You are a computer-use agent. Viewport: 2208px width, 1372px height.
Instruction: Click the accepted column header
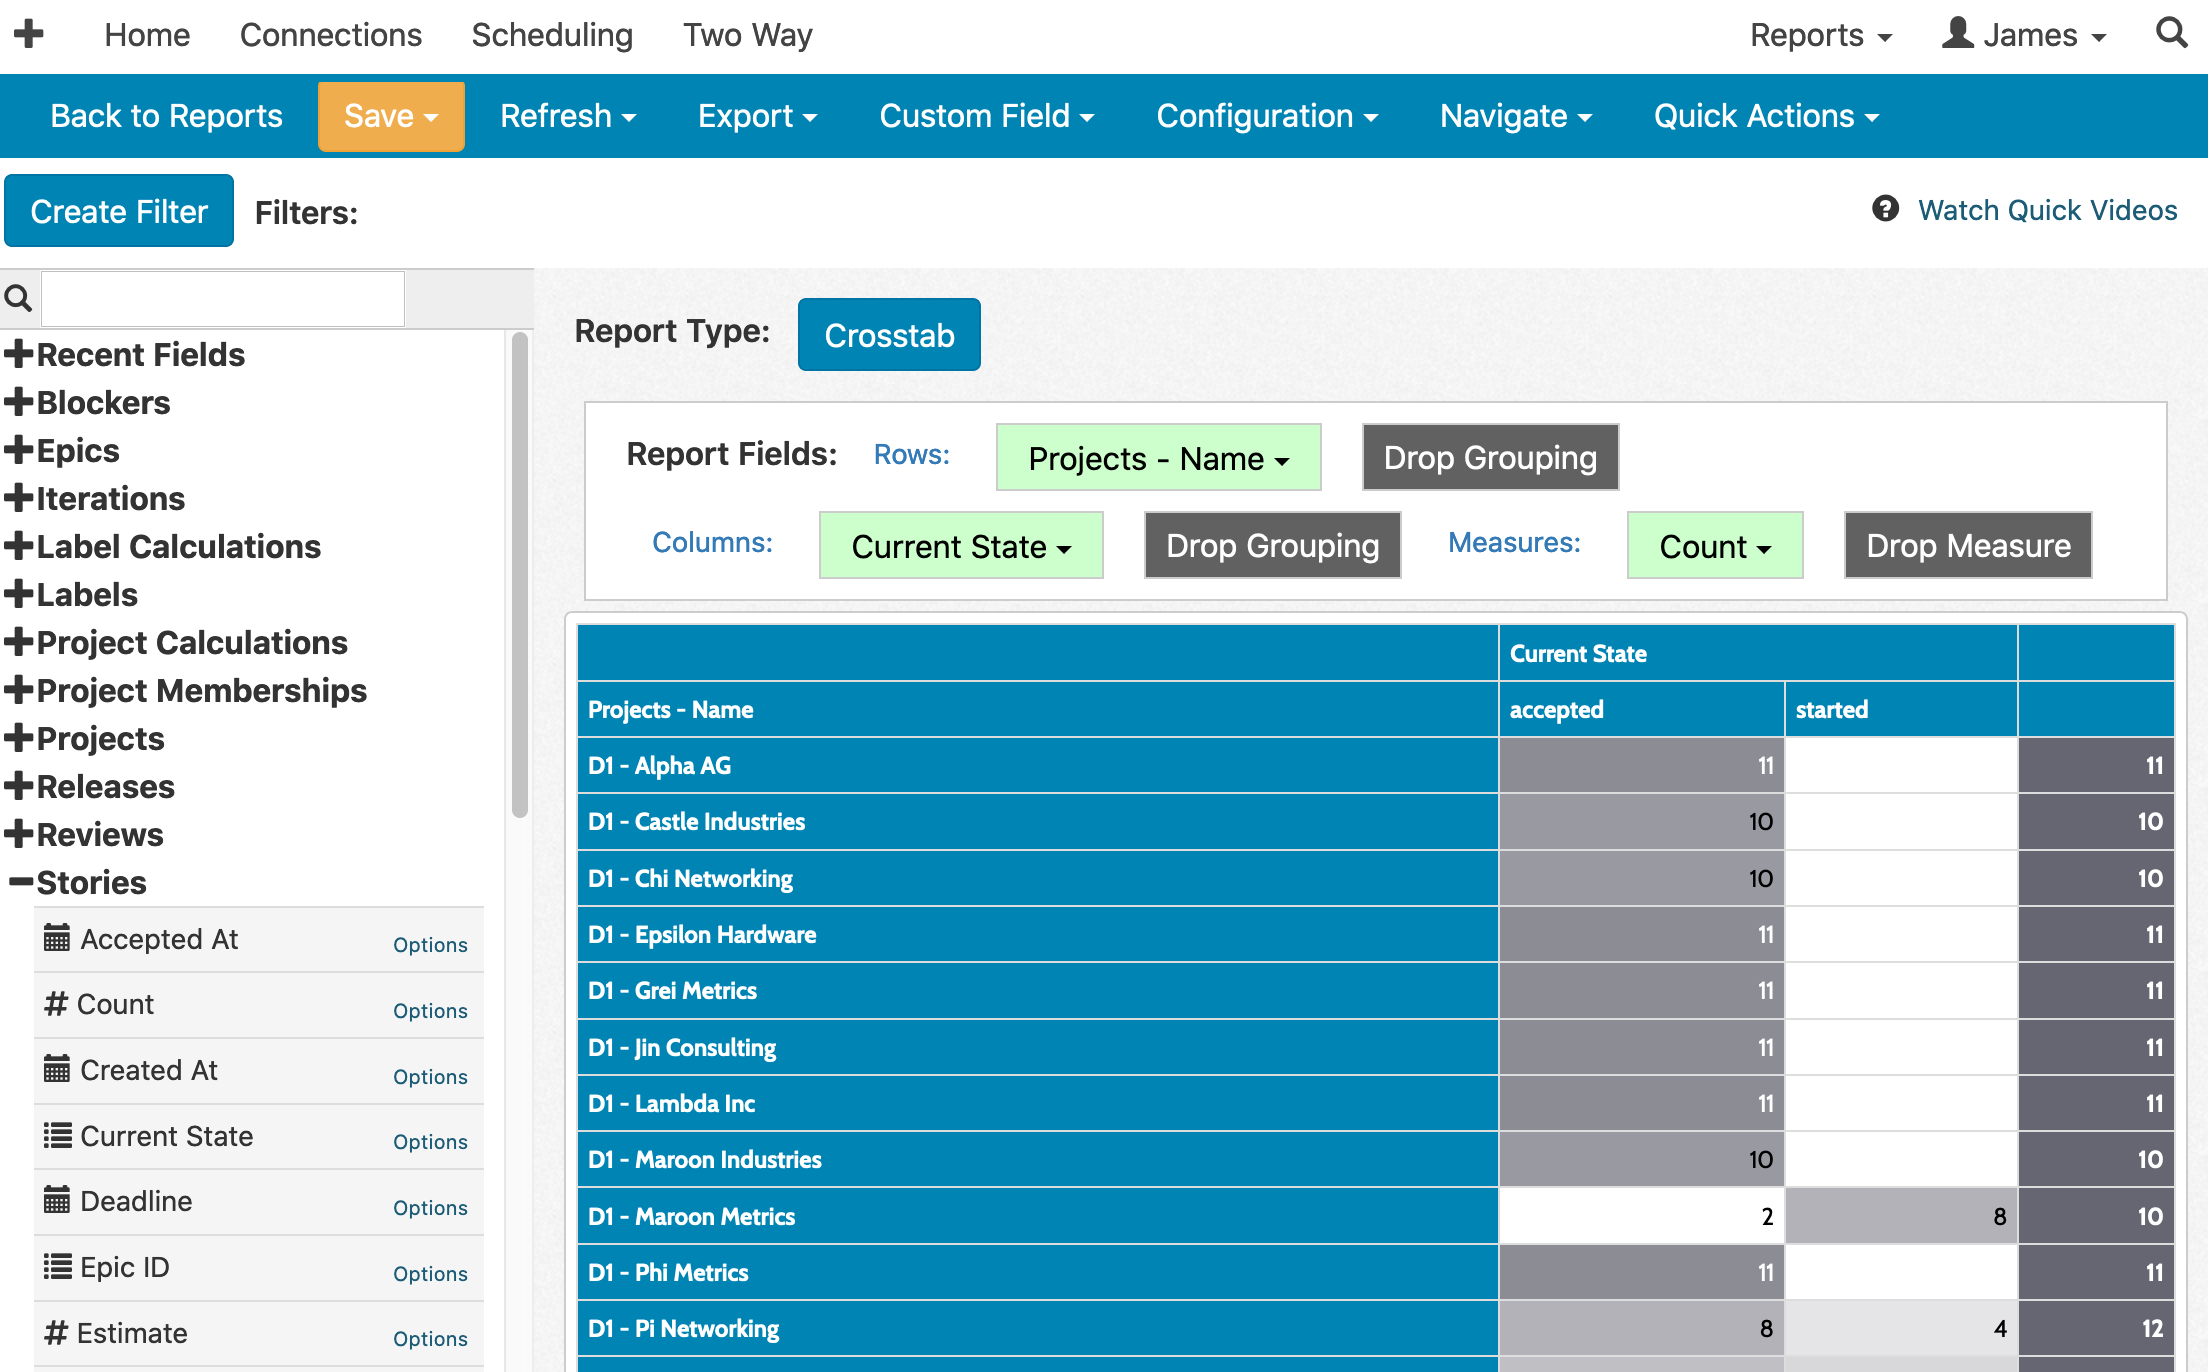(x=1641, y=709)
